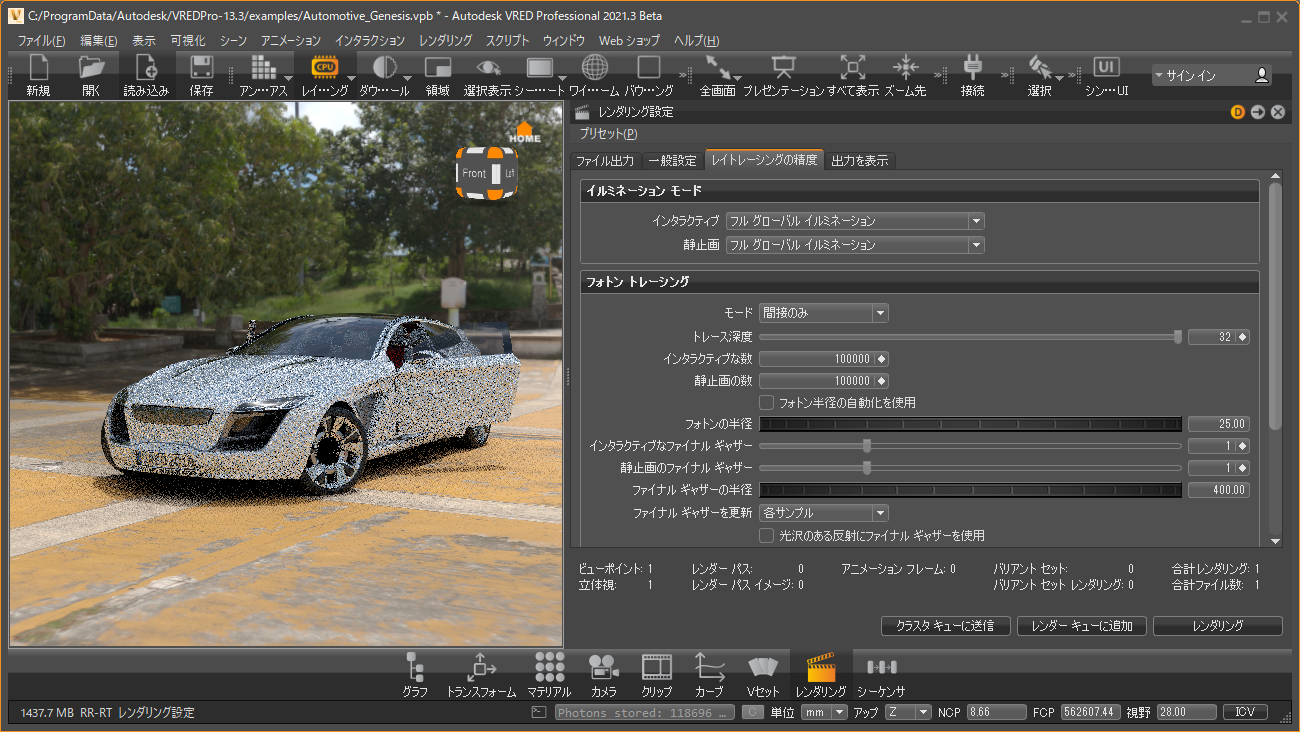Click the トレース深度 slider handle
This screenshot has width=1300, height=732.
click(1177, 337)
